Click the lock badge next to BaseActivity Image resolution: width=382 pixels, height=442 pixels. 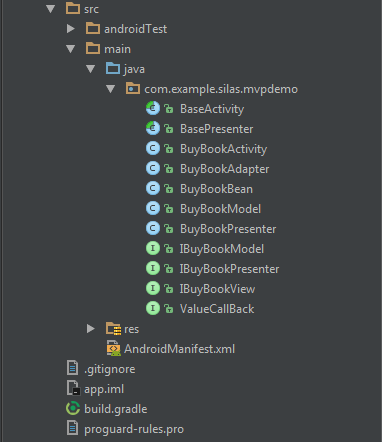[169, 109]
